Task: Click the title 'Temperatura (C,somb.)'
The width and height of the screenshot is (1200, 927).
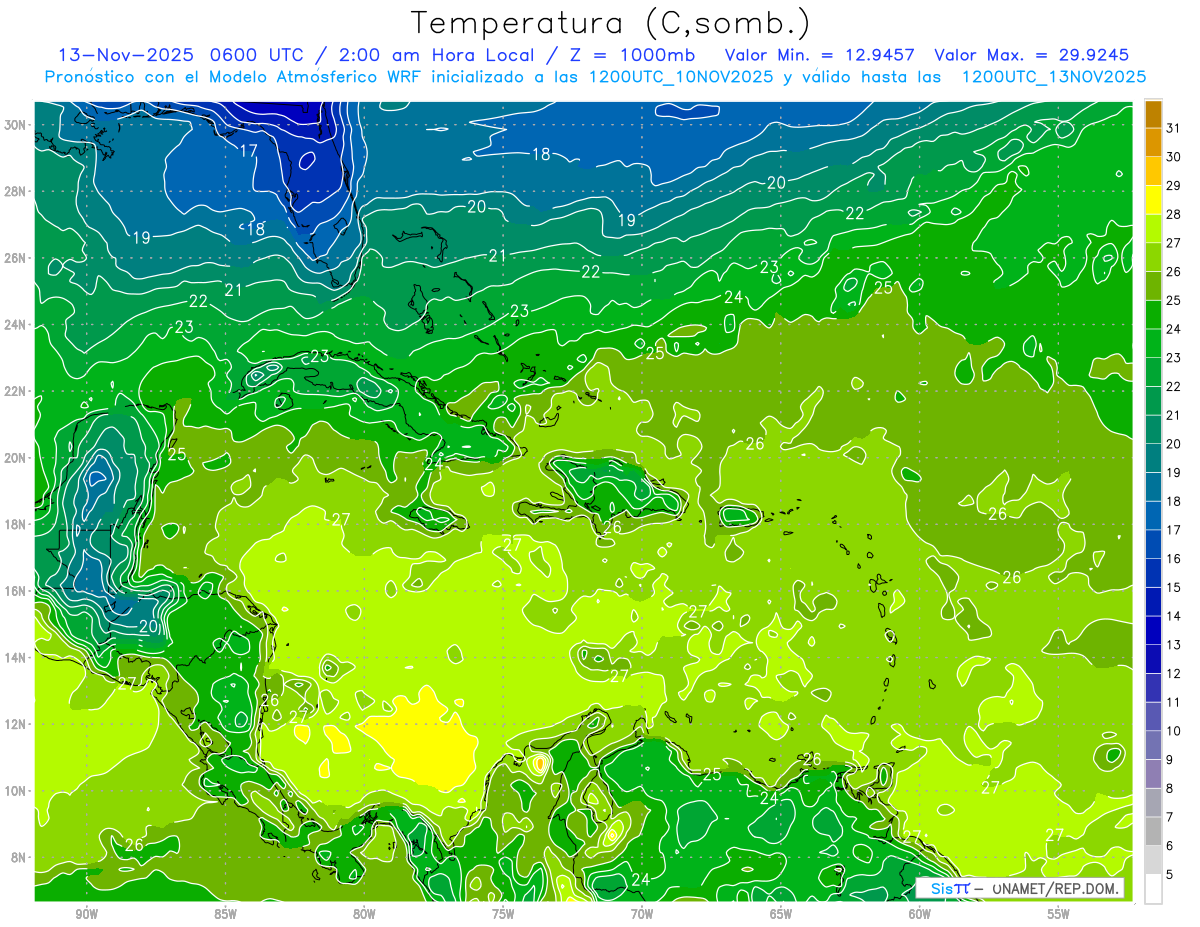Action: coord(610,23)
